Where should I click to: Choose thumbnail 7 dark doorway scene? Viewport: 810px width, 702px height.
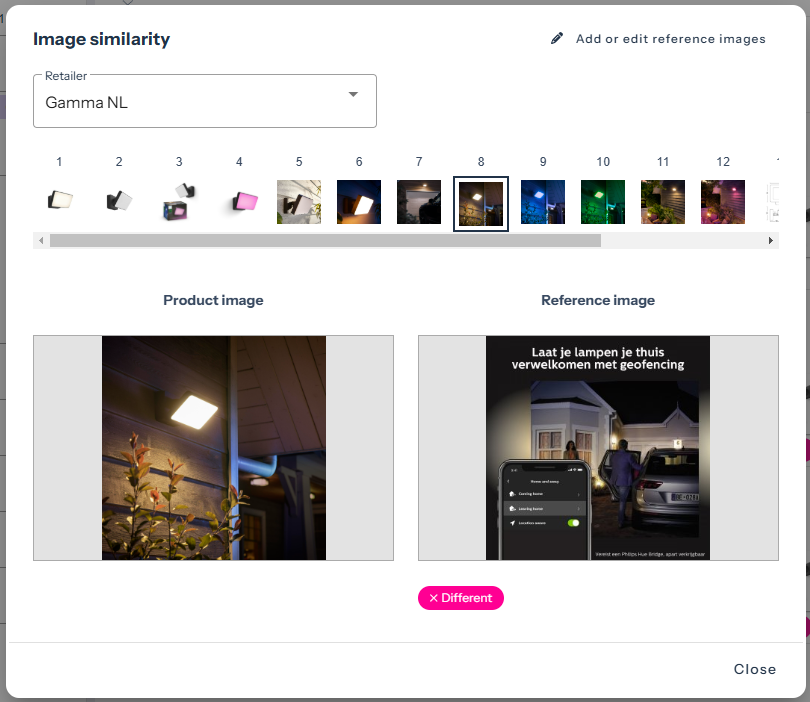pyautogui.click(x=419, y=201)
